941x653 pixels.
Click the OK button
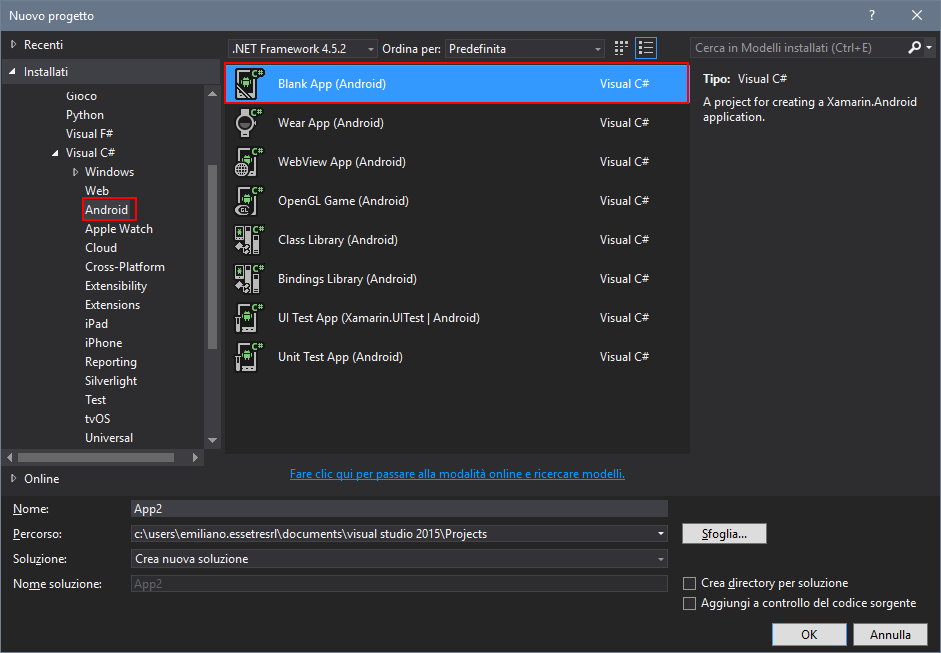pyautogui.click(x=809, y=634)
